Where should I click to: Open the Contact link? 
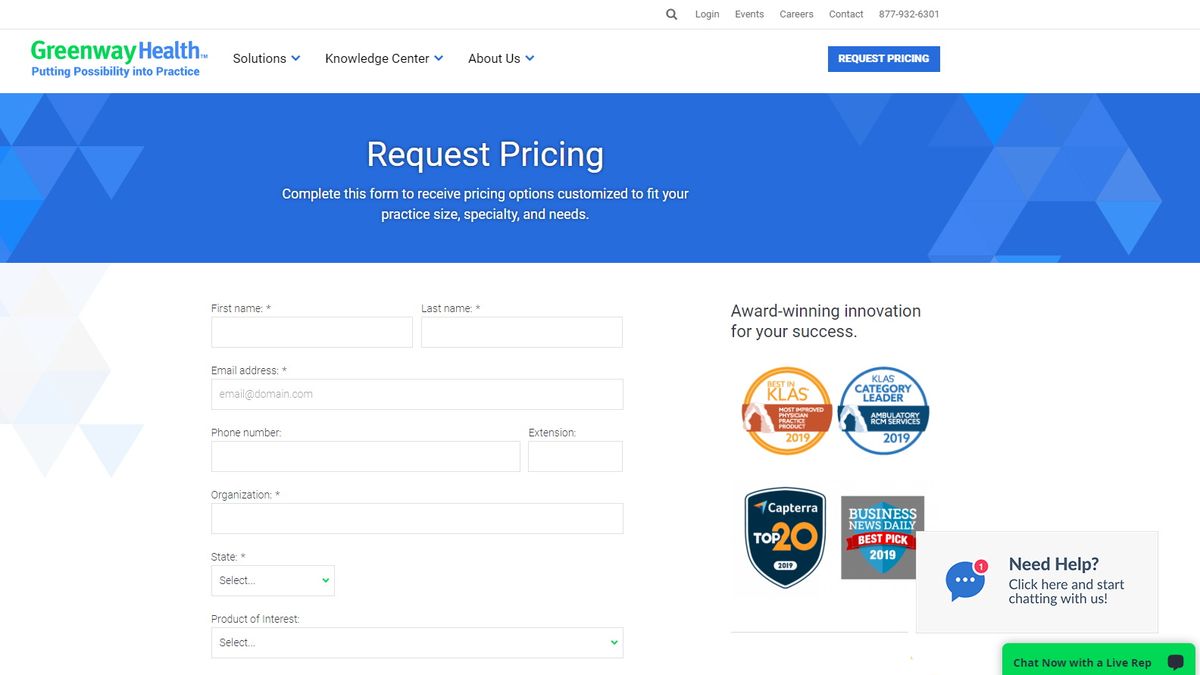coord(846,14)
